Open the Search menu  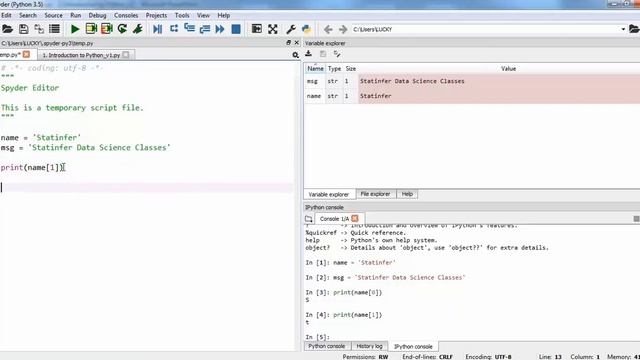tap(28, 16)
